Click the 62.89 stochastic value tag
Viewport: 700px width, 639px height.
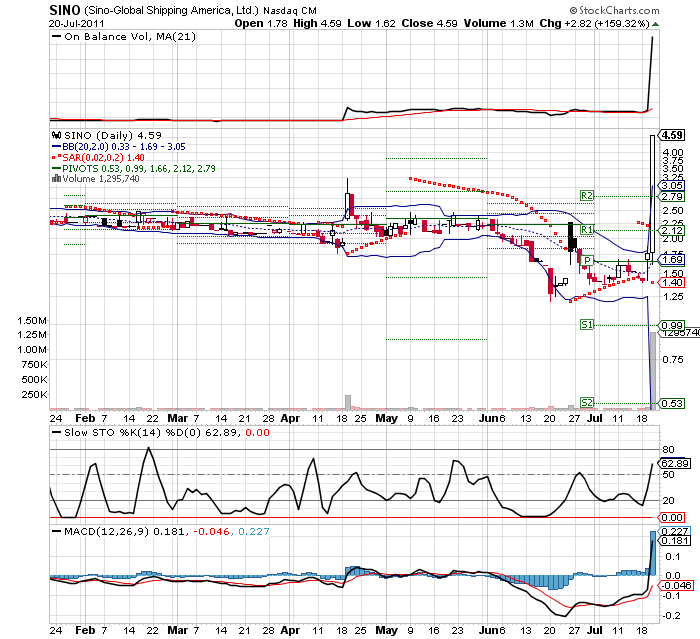[675, 464]
